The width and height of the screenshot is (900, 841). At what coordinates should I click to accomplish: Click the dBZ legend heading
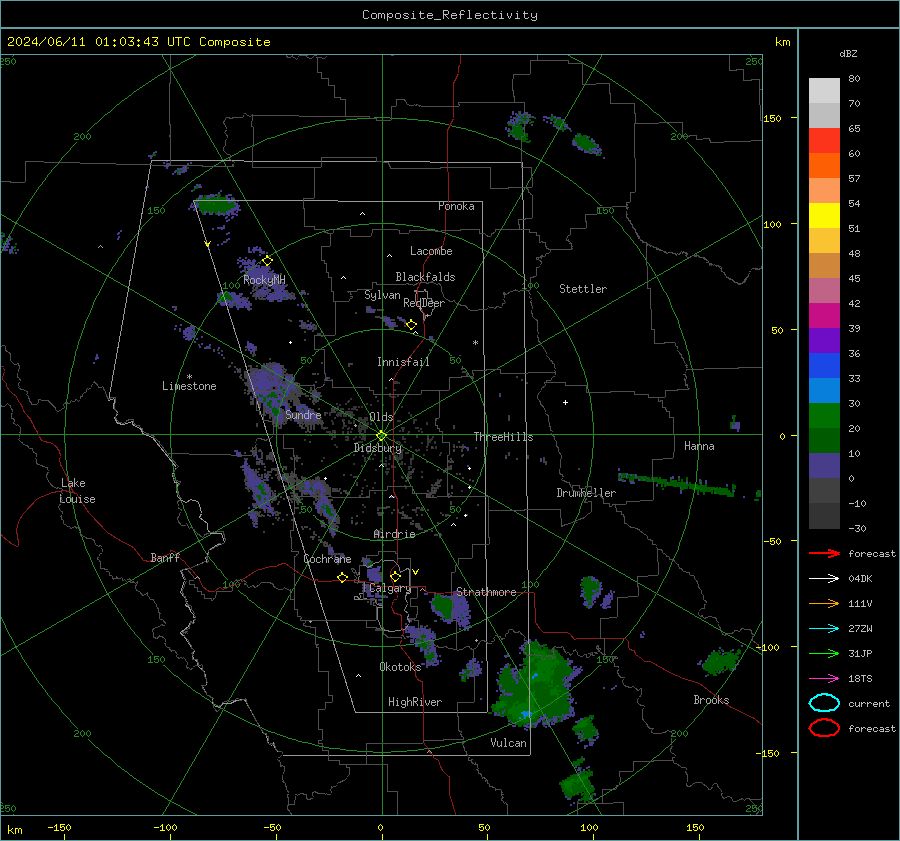click(x=848, y=53)
